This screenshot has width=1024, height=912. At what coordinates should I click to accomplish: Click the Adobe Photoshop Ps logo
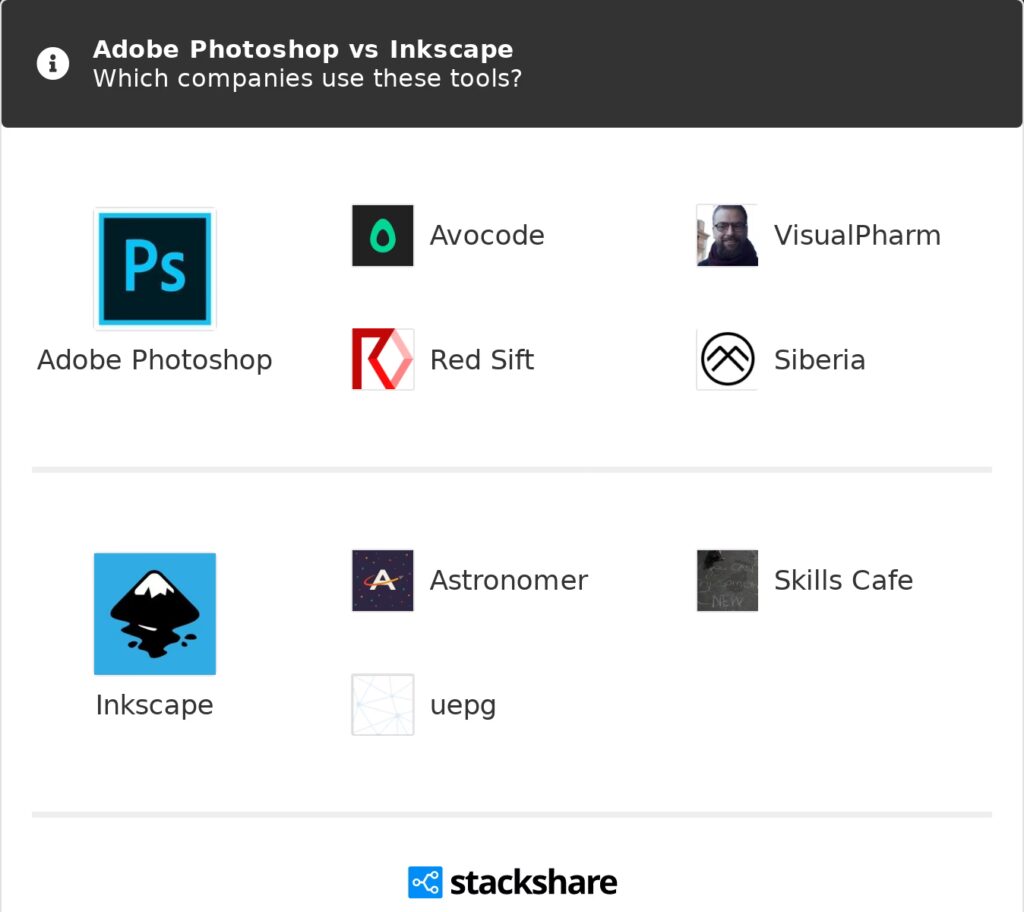tap(155, 269)
